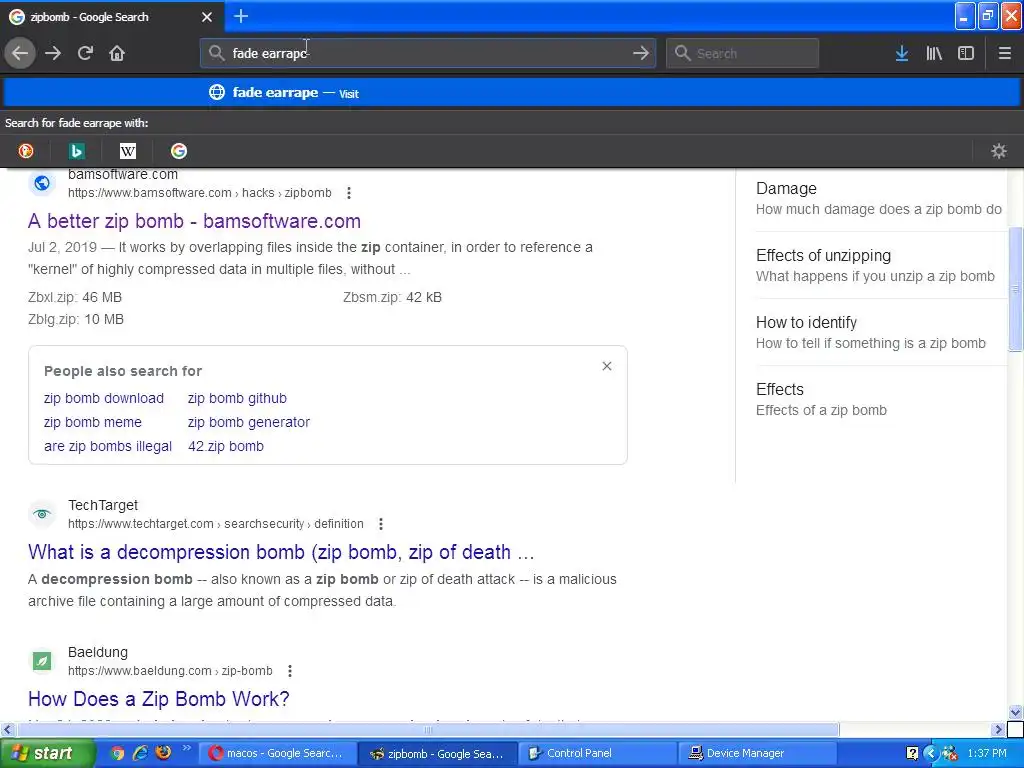Open the Library bookmarks and history menu
Screen dimensions: 1024x768
click(x=934, y=54)
